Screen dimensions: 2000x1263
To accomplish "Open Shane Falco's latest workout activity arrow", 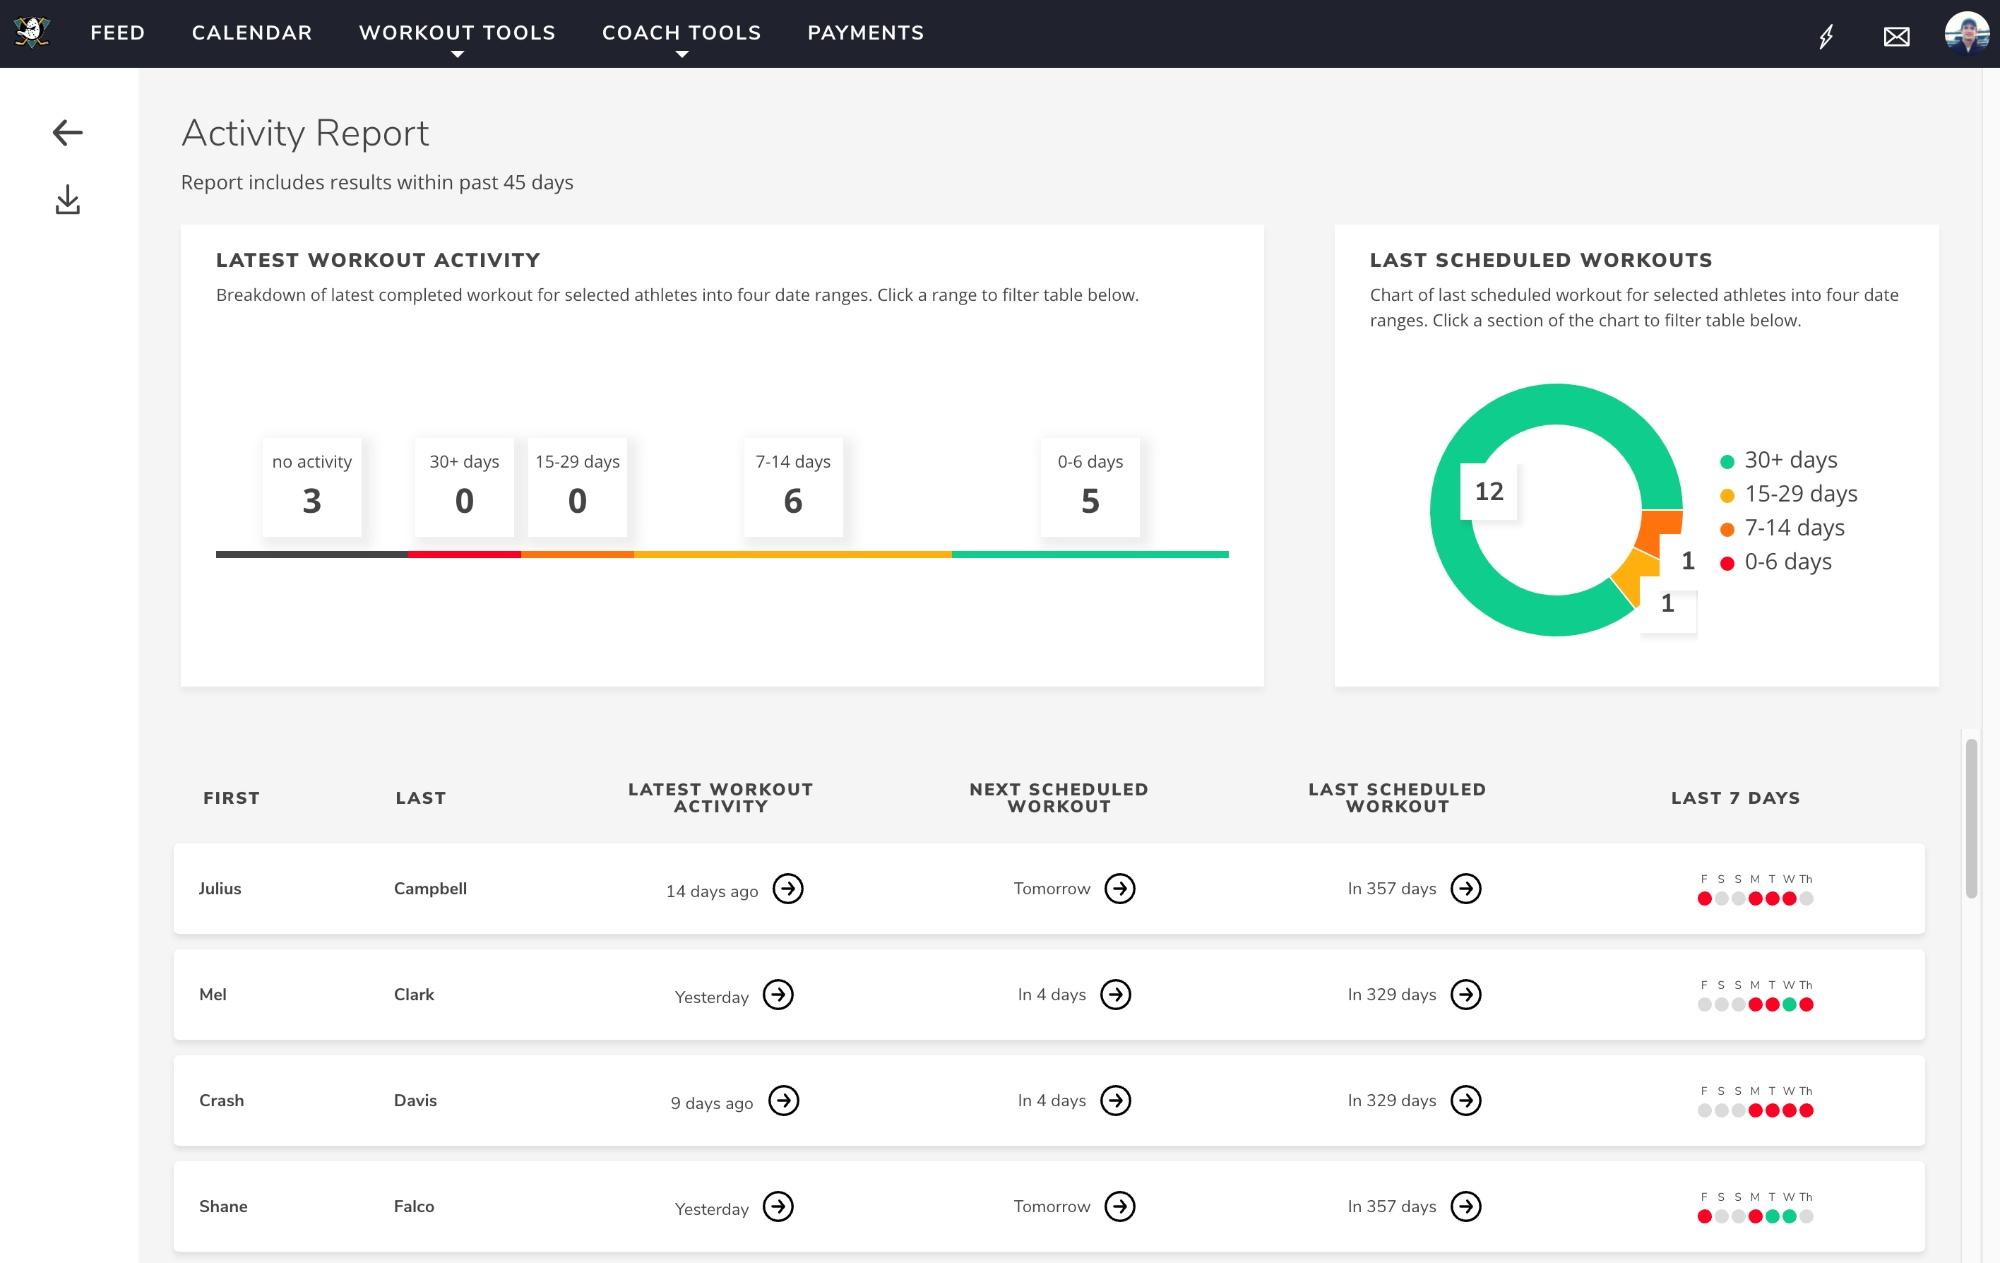I will [x=778, y=1206].
